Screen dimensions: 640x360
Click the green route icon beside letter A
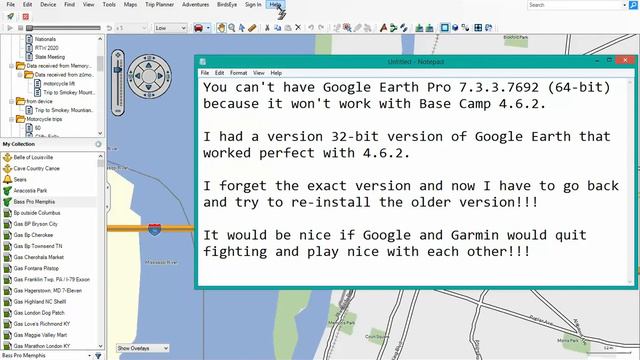click(393, 28)
